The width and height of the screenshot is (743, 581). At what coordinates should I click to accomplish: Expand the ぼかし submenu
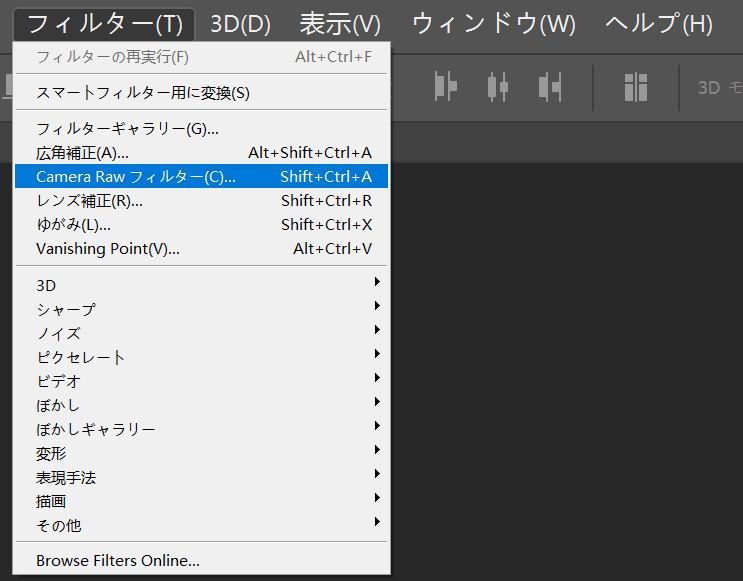pyautogui.click(x=201, y=405)
